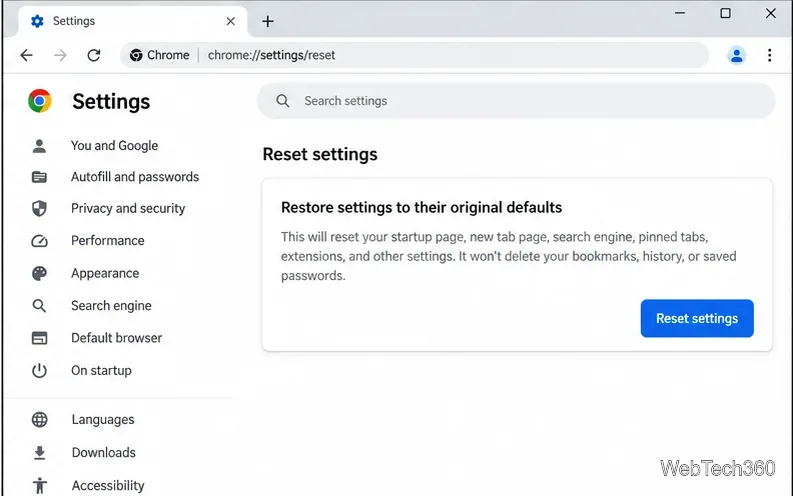793x496 pixels.
Task: Go to Languages settings
Action: point(103,419)
